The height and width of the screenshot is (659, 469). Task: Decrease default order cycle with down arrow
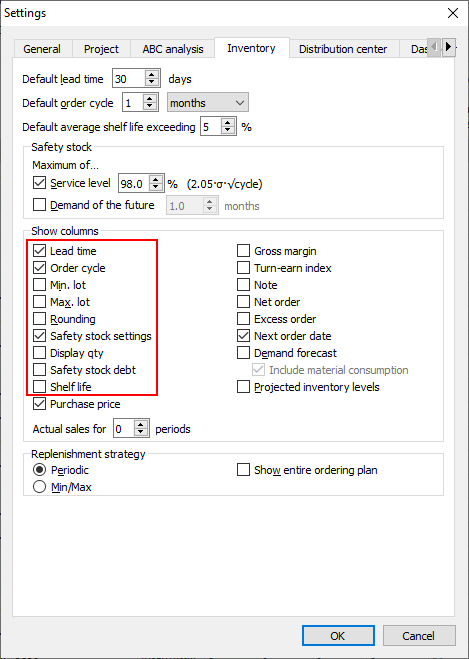150,107
